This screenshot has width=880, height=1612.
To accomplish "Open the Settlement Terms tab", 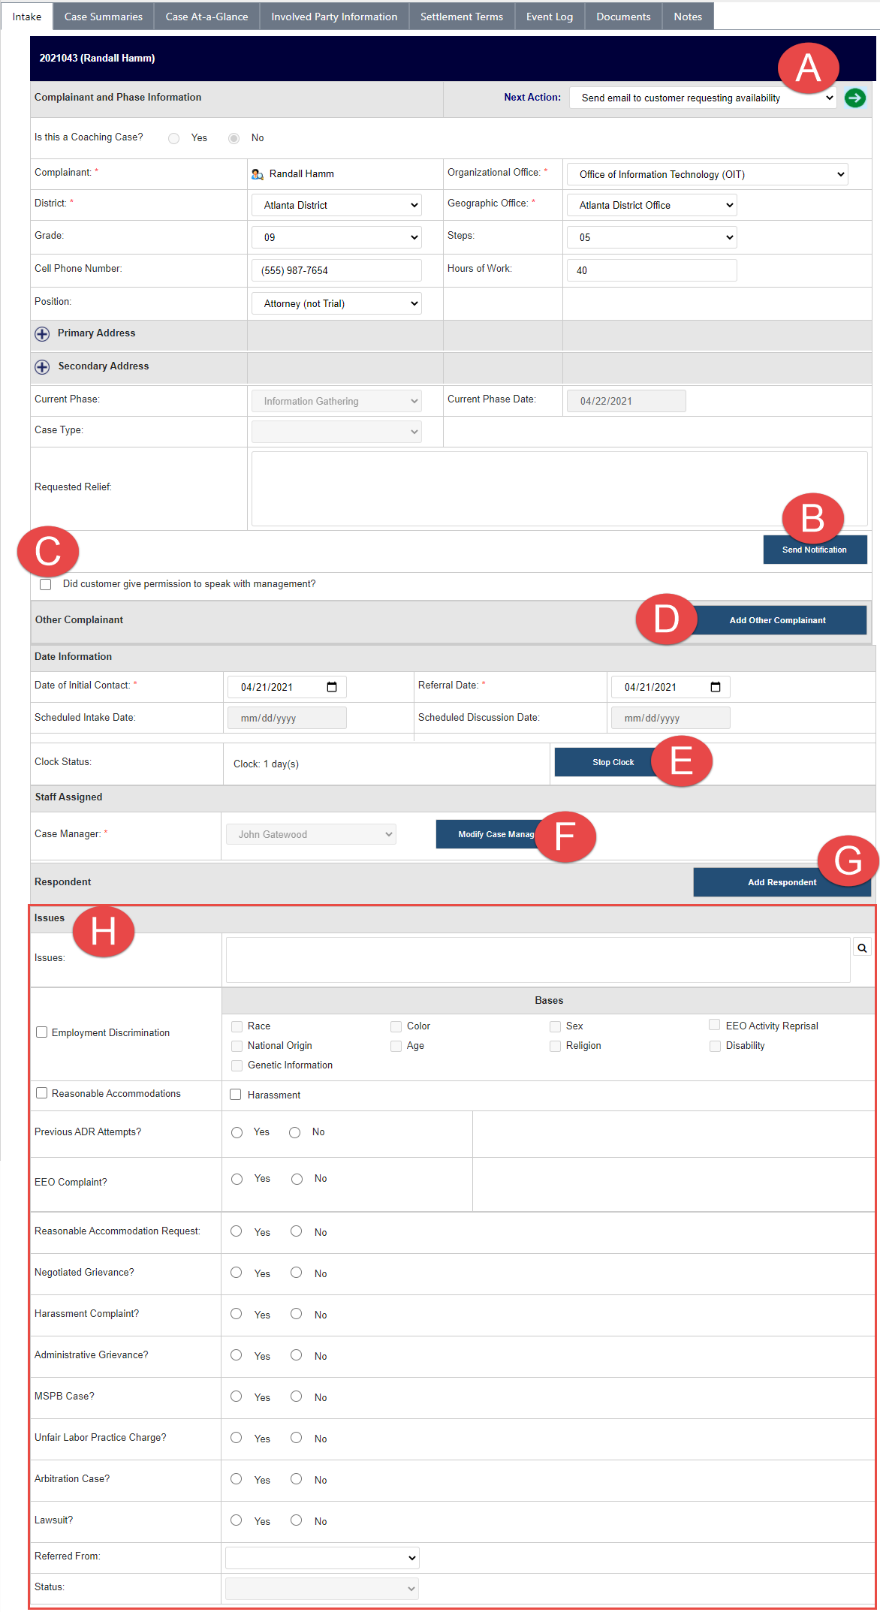I will [x=462, y=16].
